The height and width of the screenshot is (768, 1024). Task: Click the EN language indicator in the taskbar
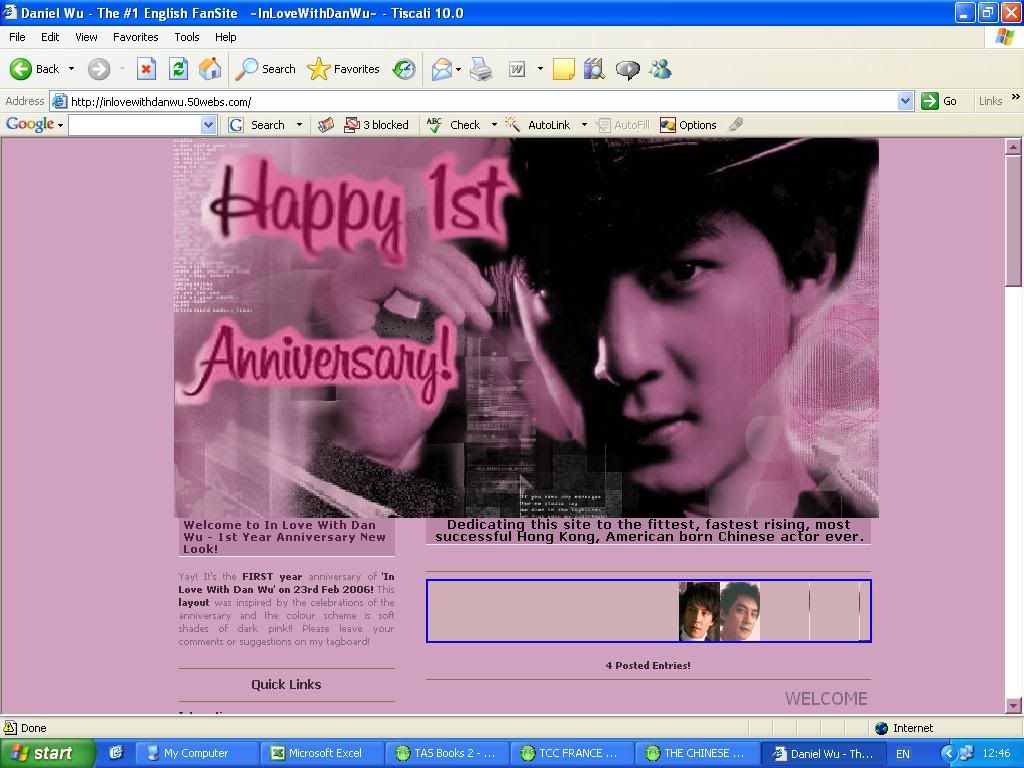903,754
